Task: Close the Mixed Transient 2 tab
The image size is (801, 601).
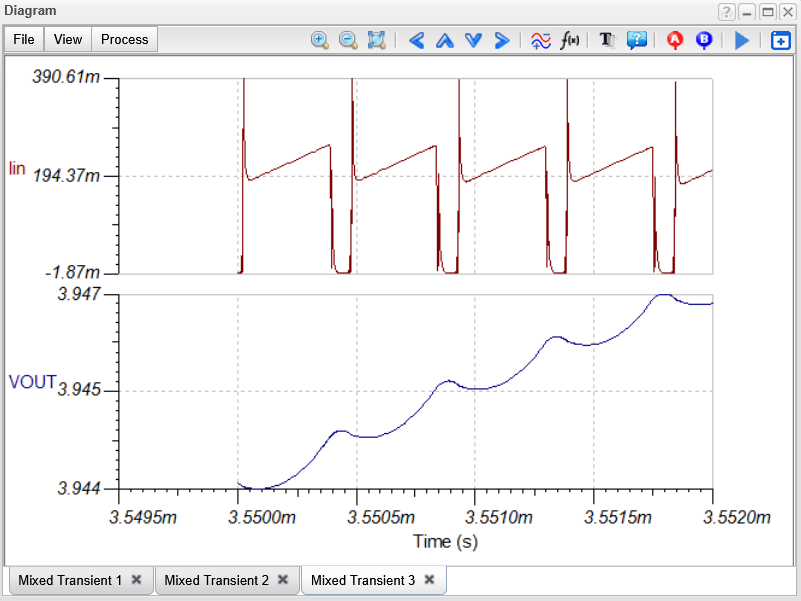Action: click(283, 580)
